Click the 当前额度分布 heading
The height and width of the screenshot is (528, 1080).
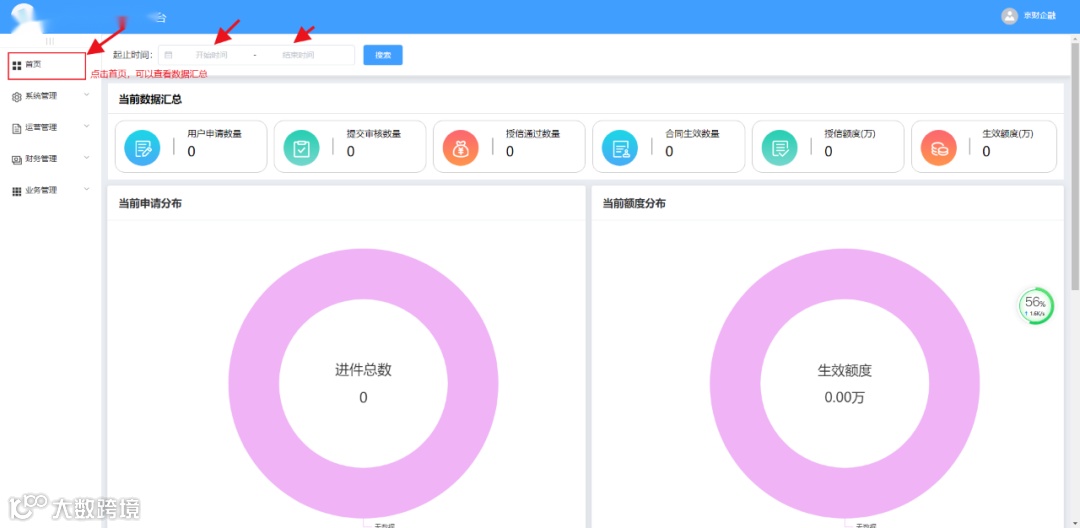coord(634,204)
